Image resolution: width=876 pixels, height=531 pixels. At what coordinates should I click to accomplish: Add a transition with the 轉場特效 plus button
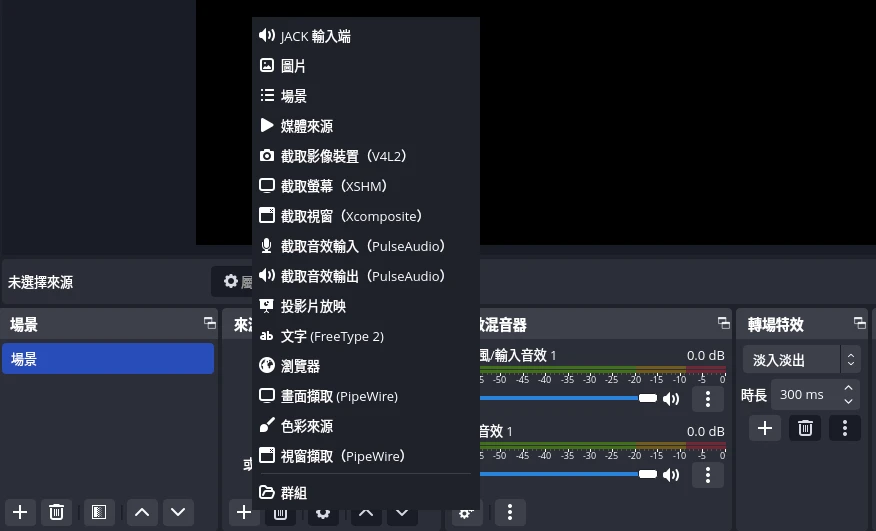[x=765, y=428]
